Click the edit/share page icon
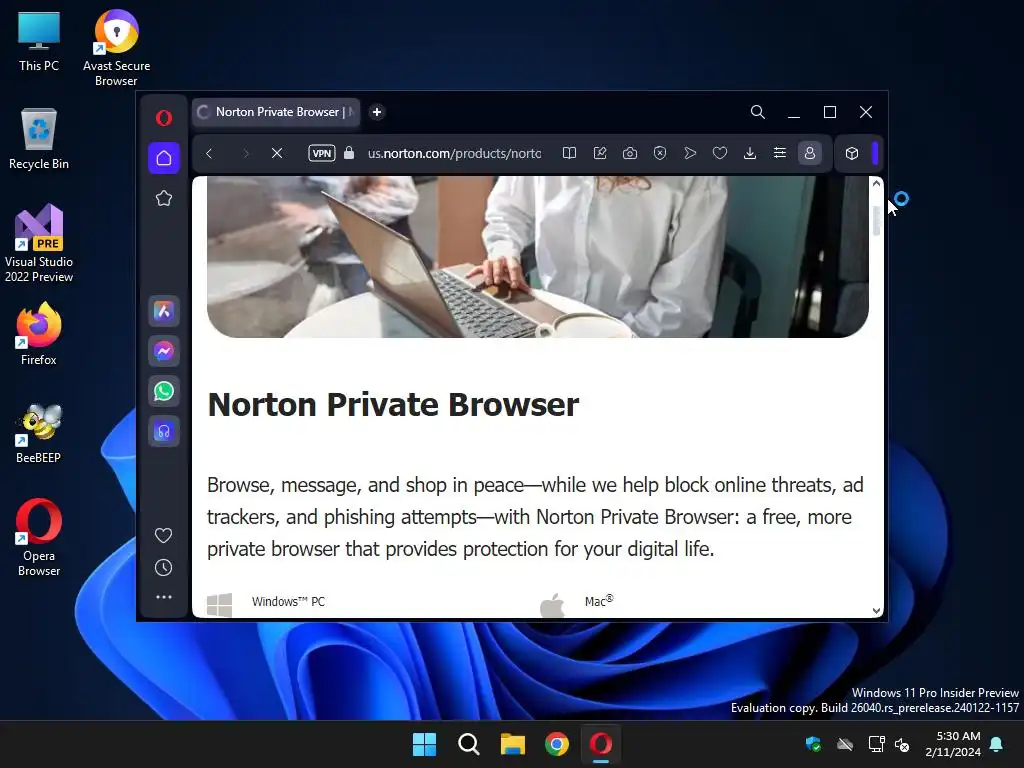This screenshot has width=1024, height=768. click(x=600, y=153)
